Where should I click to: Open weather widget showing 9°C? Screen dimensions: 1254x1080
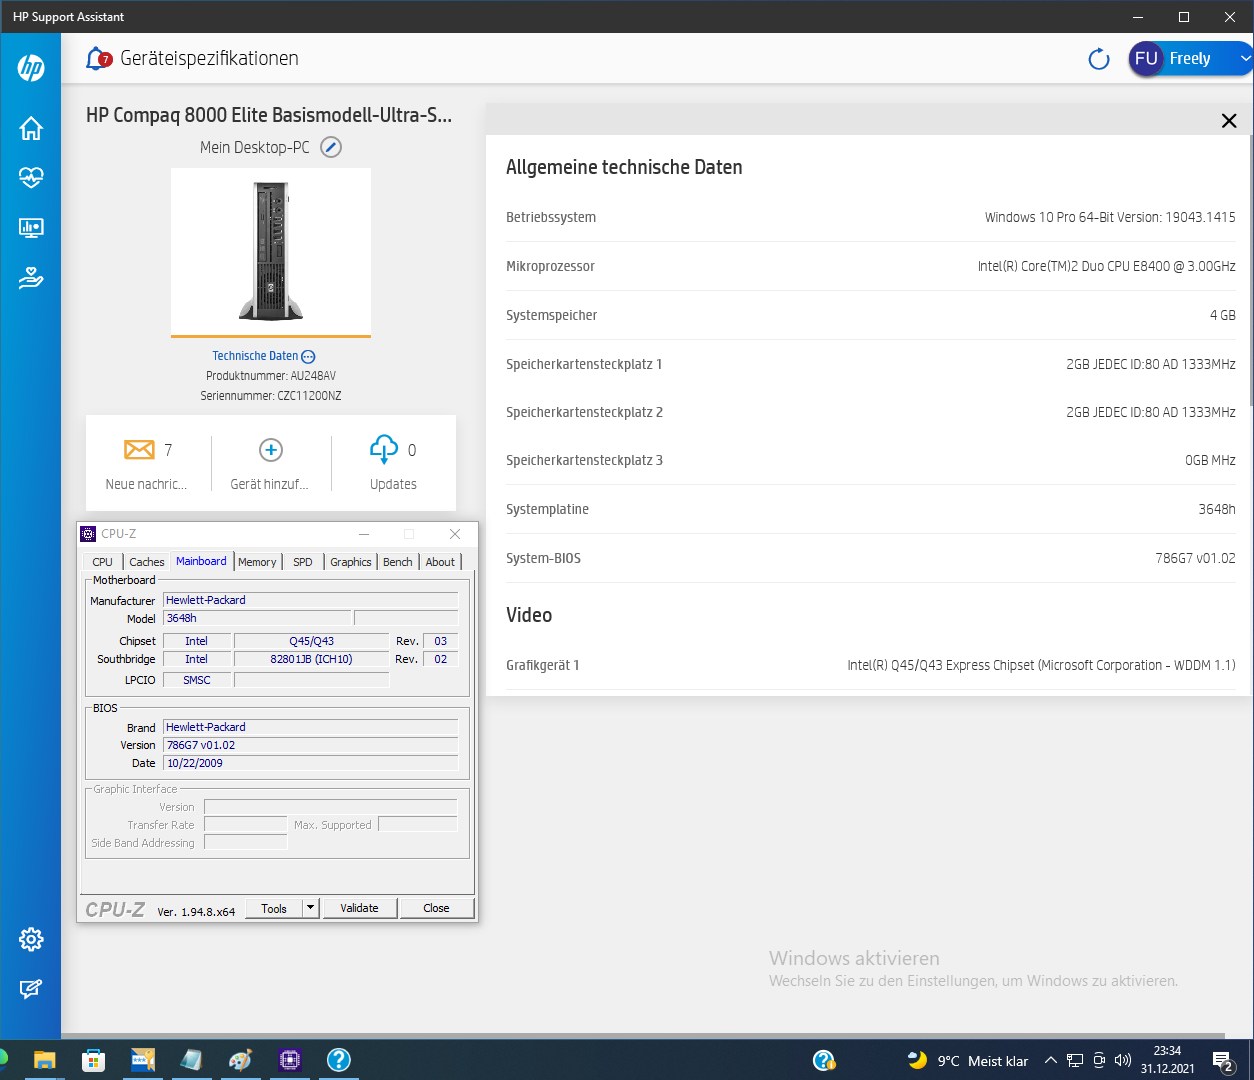coord(968,1061)
